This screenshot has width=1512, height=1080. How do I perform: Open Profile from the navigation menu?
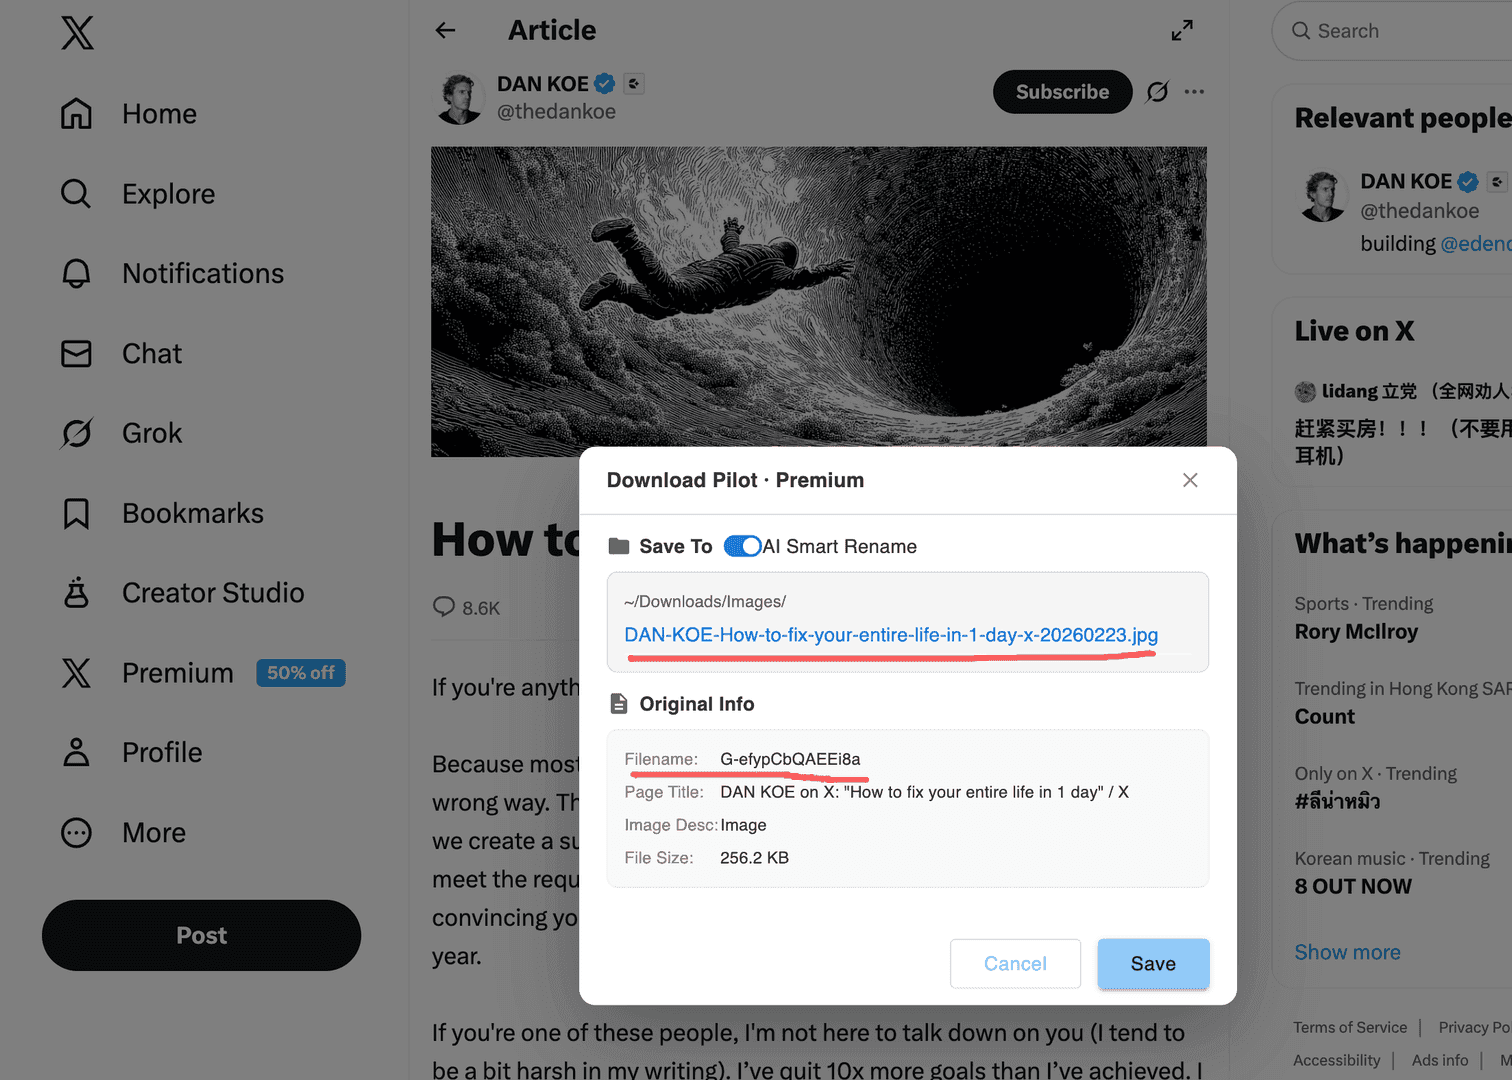coord(160,752)
